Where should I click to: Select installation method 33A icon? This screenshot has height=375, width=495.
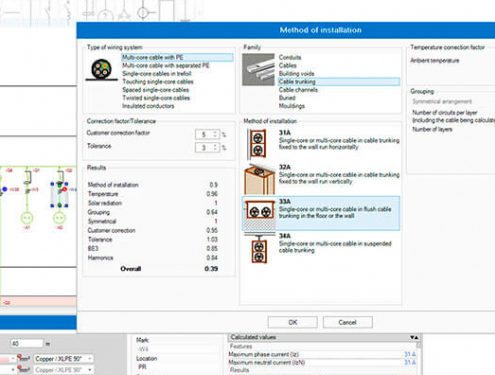click(x=259, y=213)
